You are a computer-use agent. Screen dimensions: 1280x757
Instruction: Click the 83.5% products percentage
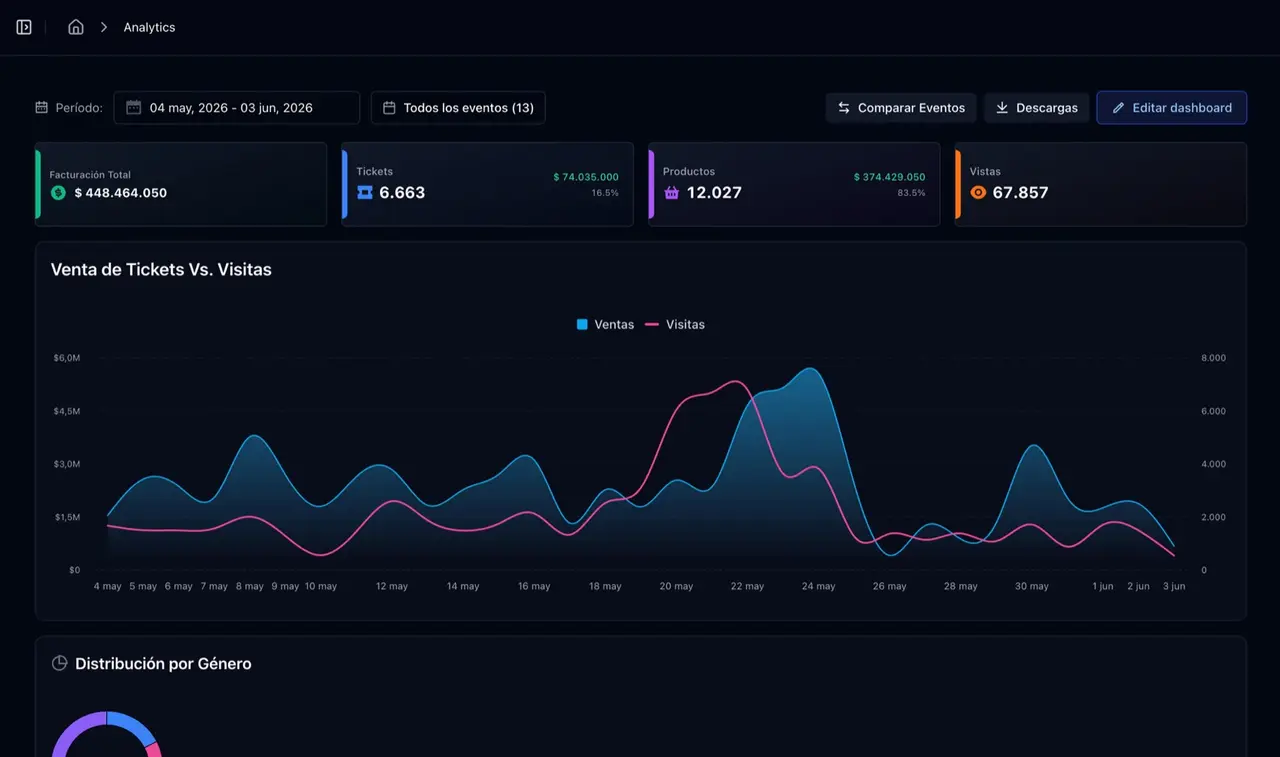pyautogui.click(x=911, y=192)
